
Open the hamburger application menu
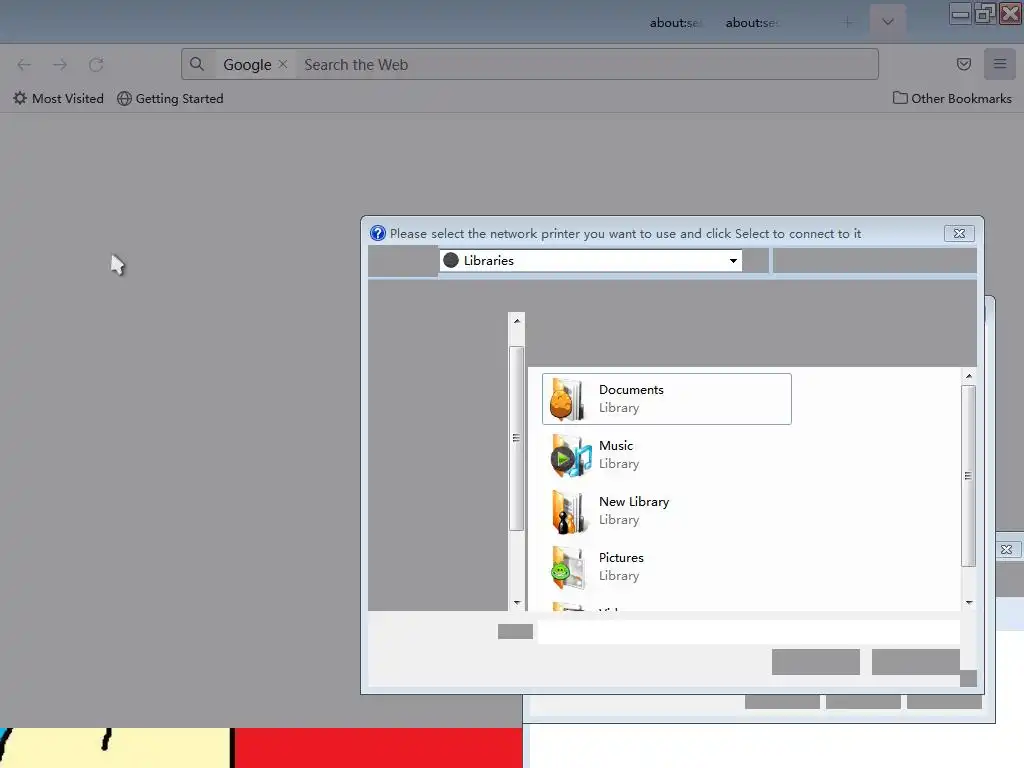[x=1000, y=64]
